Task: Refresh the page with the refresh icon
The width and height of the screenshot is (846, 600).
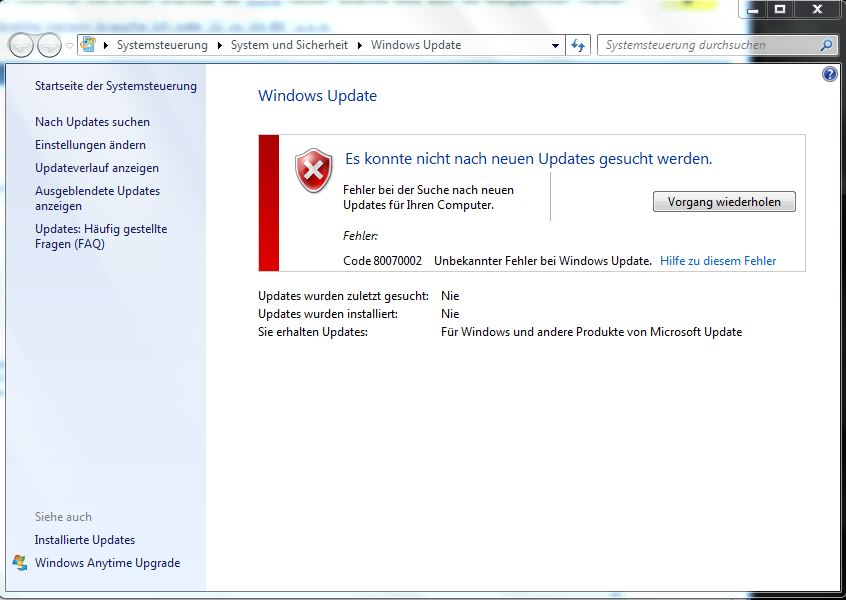Action: [578, 45]
